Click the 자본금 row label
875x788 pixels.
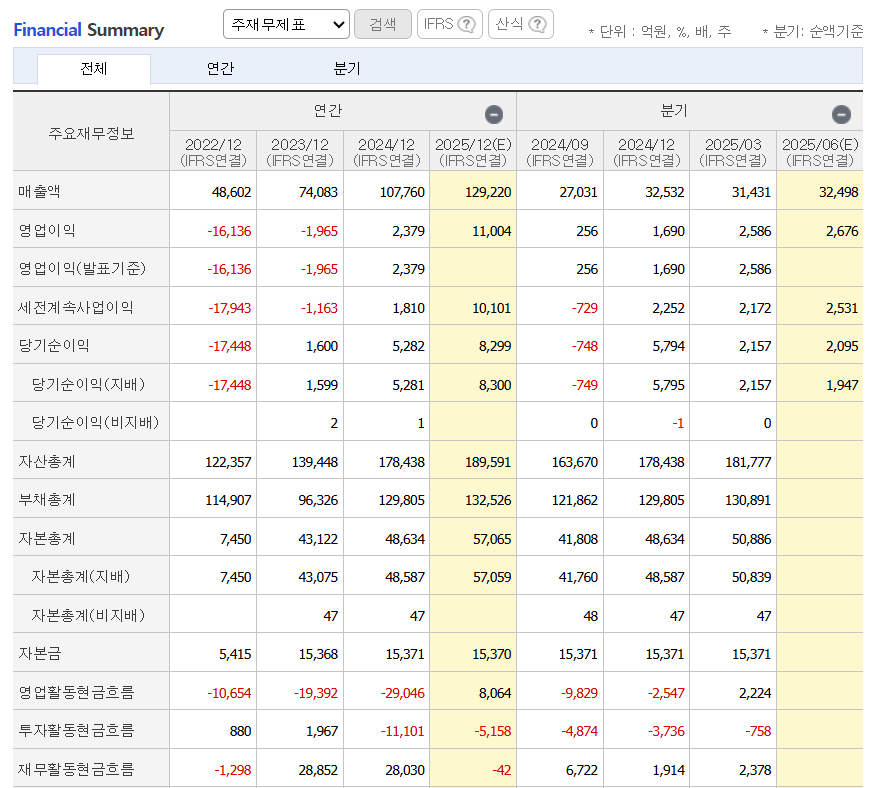(40, 654)
